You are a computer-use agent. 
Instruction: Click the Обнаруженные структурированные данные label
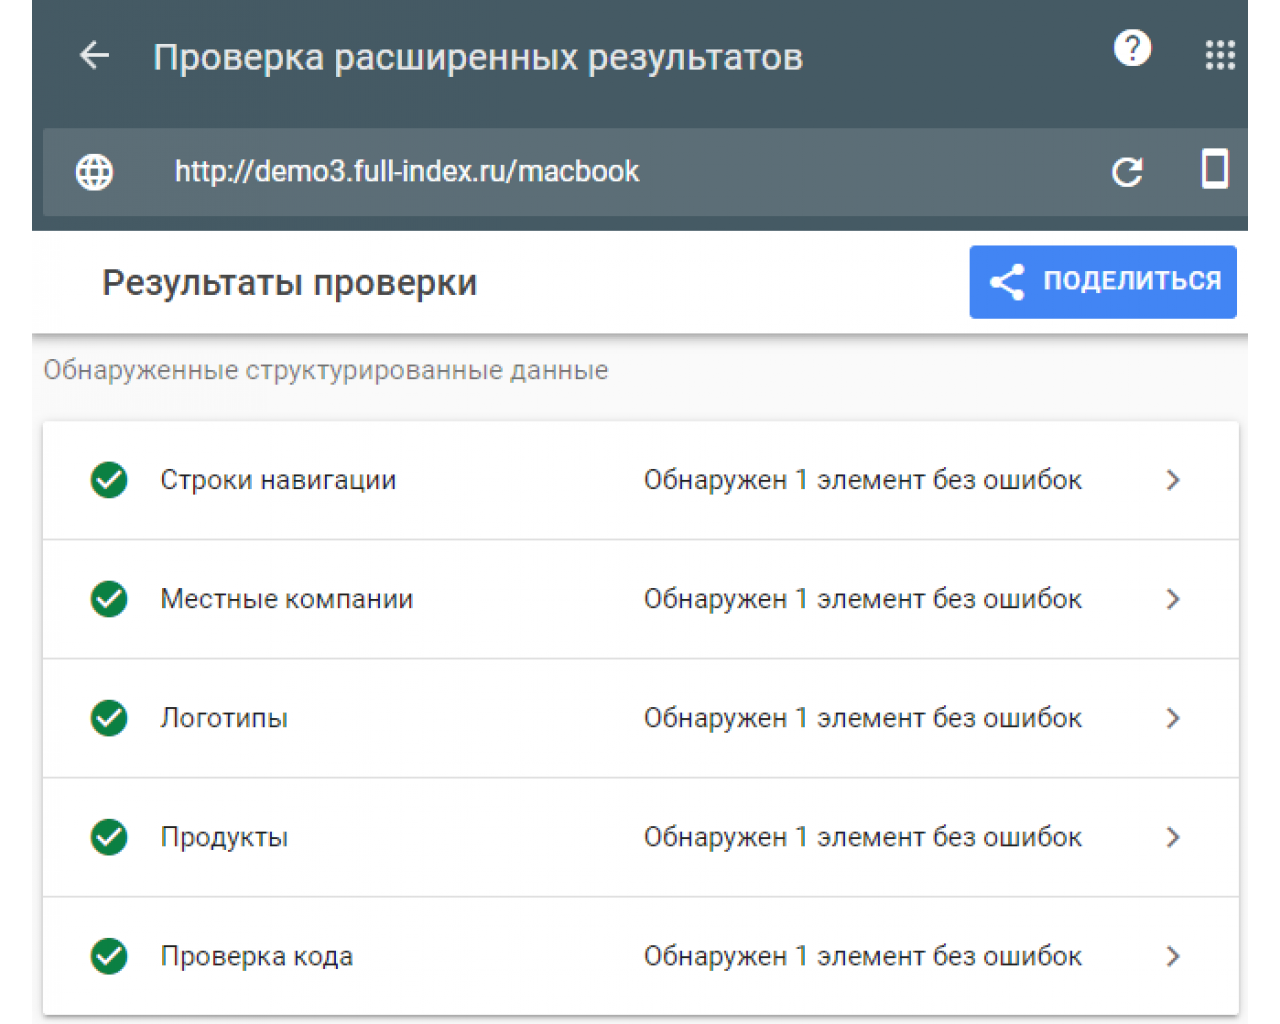pos(325,370)
